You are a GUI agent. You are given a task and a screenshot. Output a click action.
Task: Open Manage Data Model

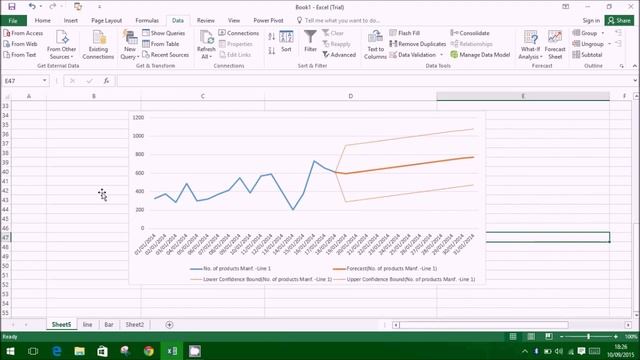[x=480, y=54]
